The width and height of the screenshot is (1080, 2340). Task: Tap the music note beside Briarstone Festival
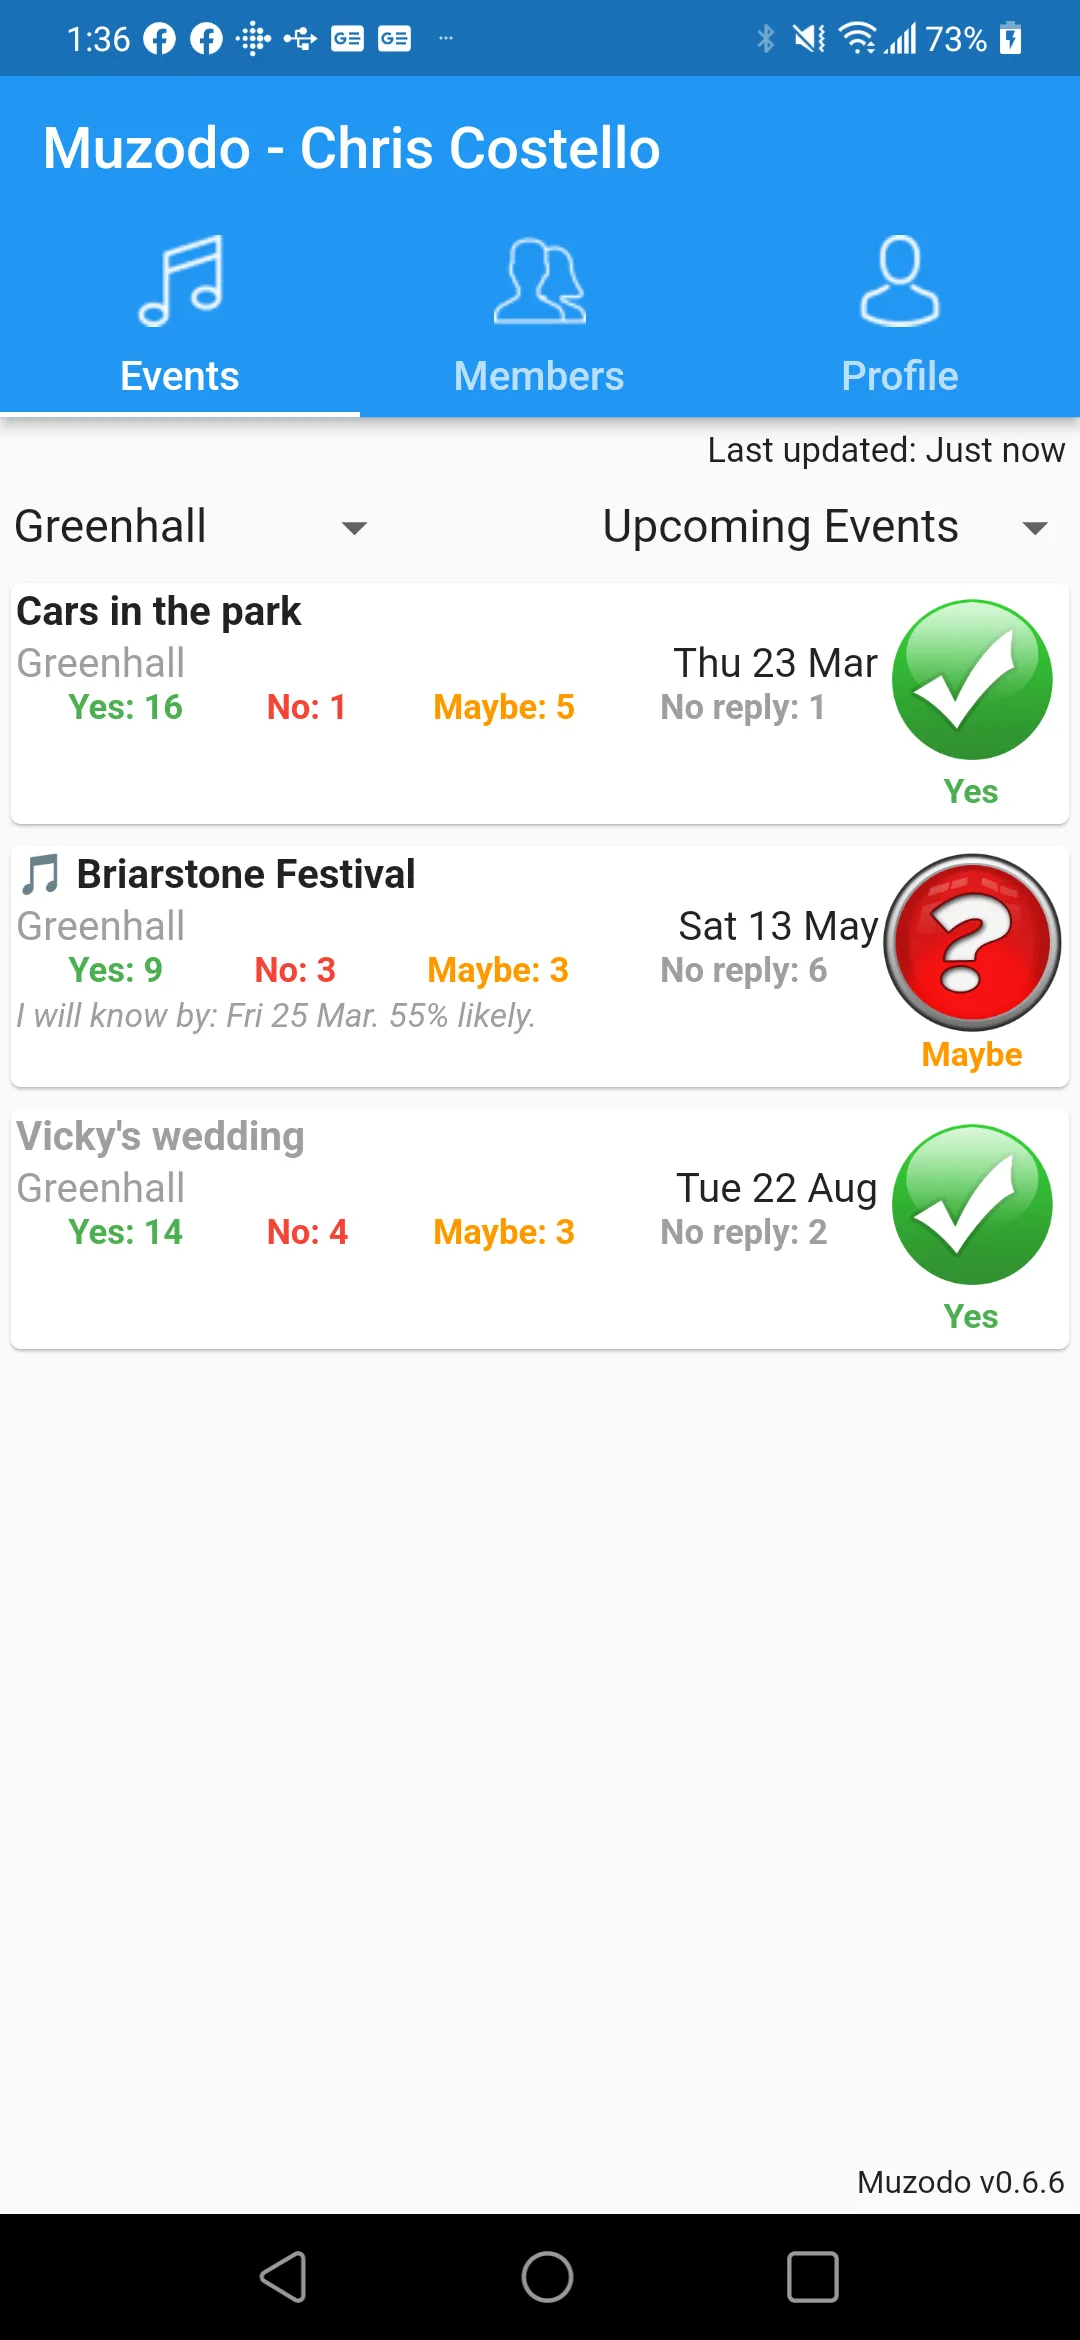coord(41,875)
